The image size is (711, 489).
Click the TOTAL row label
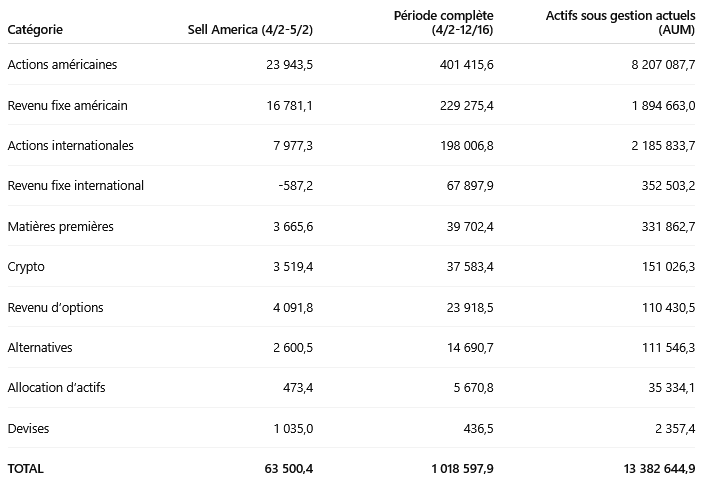click(x=26, y=468)
